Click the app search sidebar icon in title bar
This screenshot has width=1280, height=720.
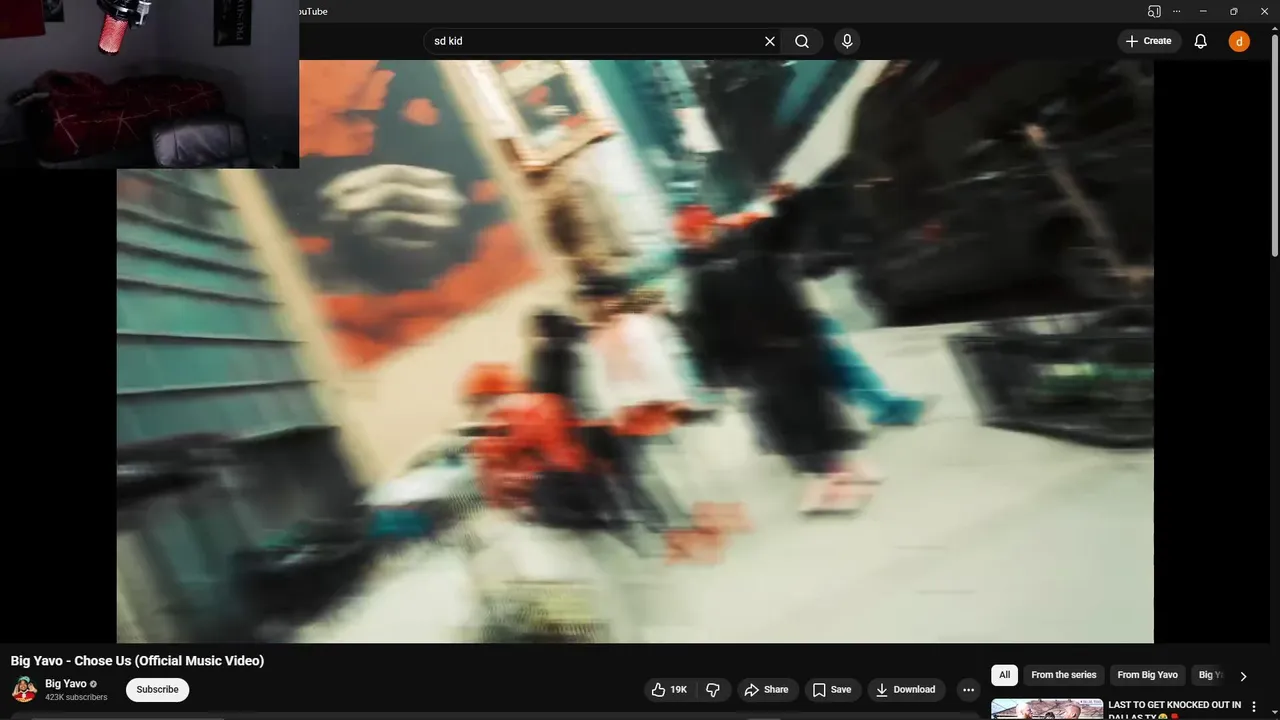[1154, 11]
